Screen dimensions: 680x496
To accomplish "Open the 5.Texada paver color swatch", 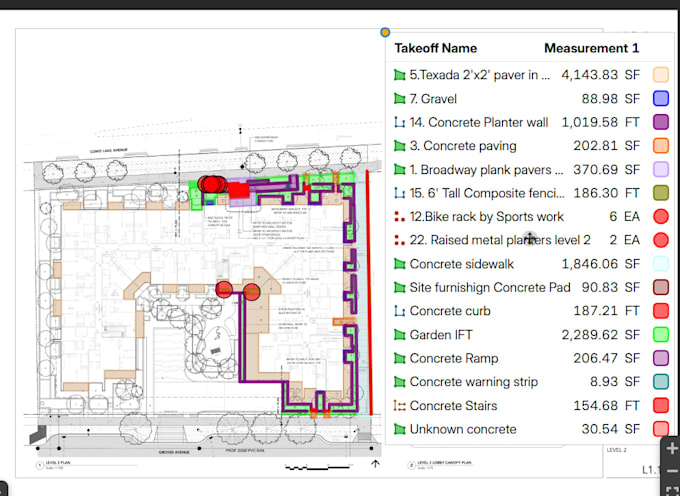I will coord(661,75).
